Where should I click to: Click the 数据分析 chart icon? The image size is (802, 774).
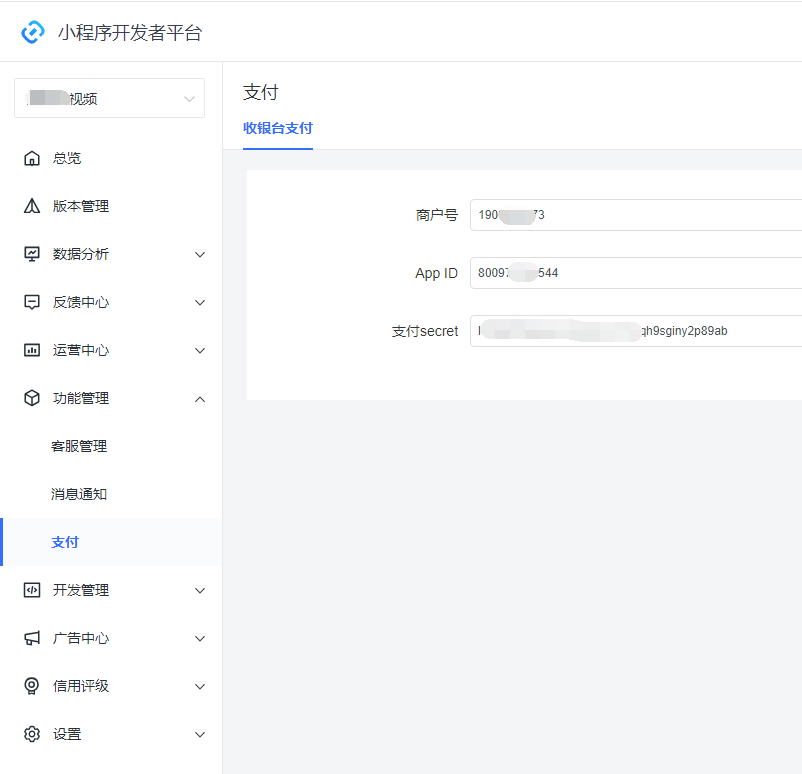pos(32,254)
